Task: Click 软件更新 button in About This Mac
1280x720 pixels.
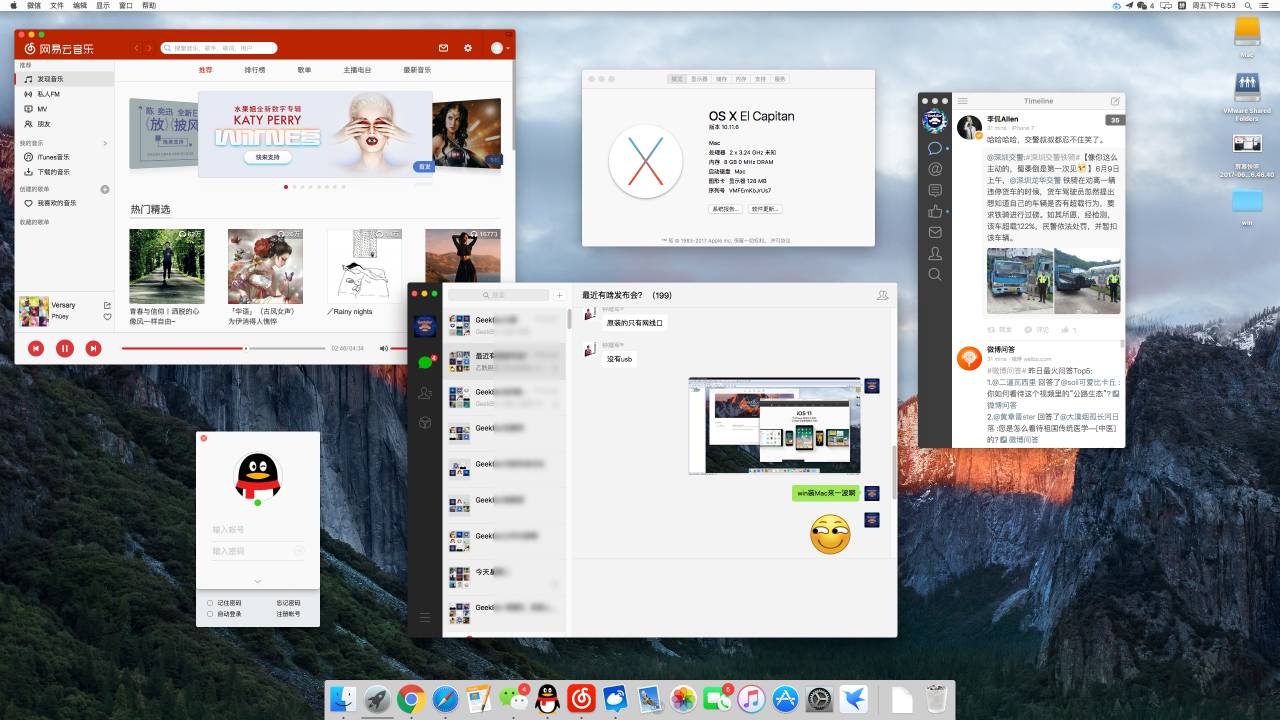Action: tap(765, 209)
